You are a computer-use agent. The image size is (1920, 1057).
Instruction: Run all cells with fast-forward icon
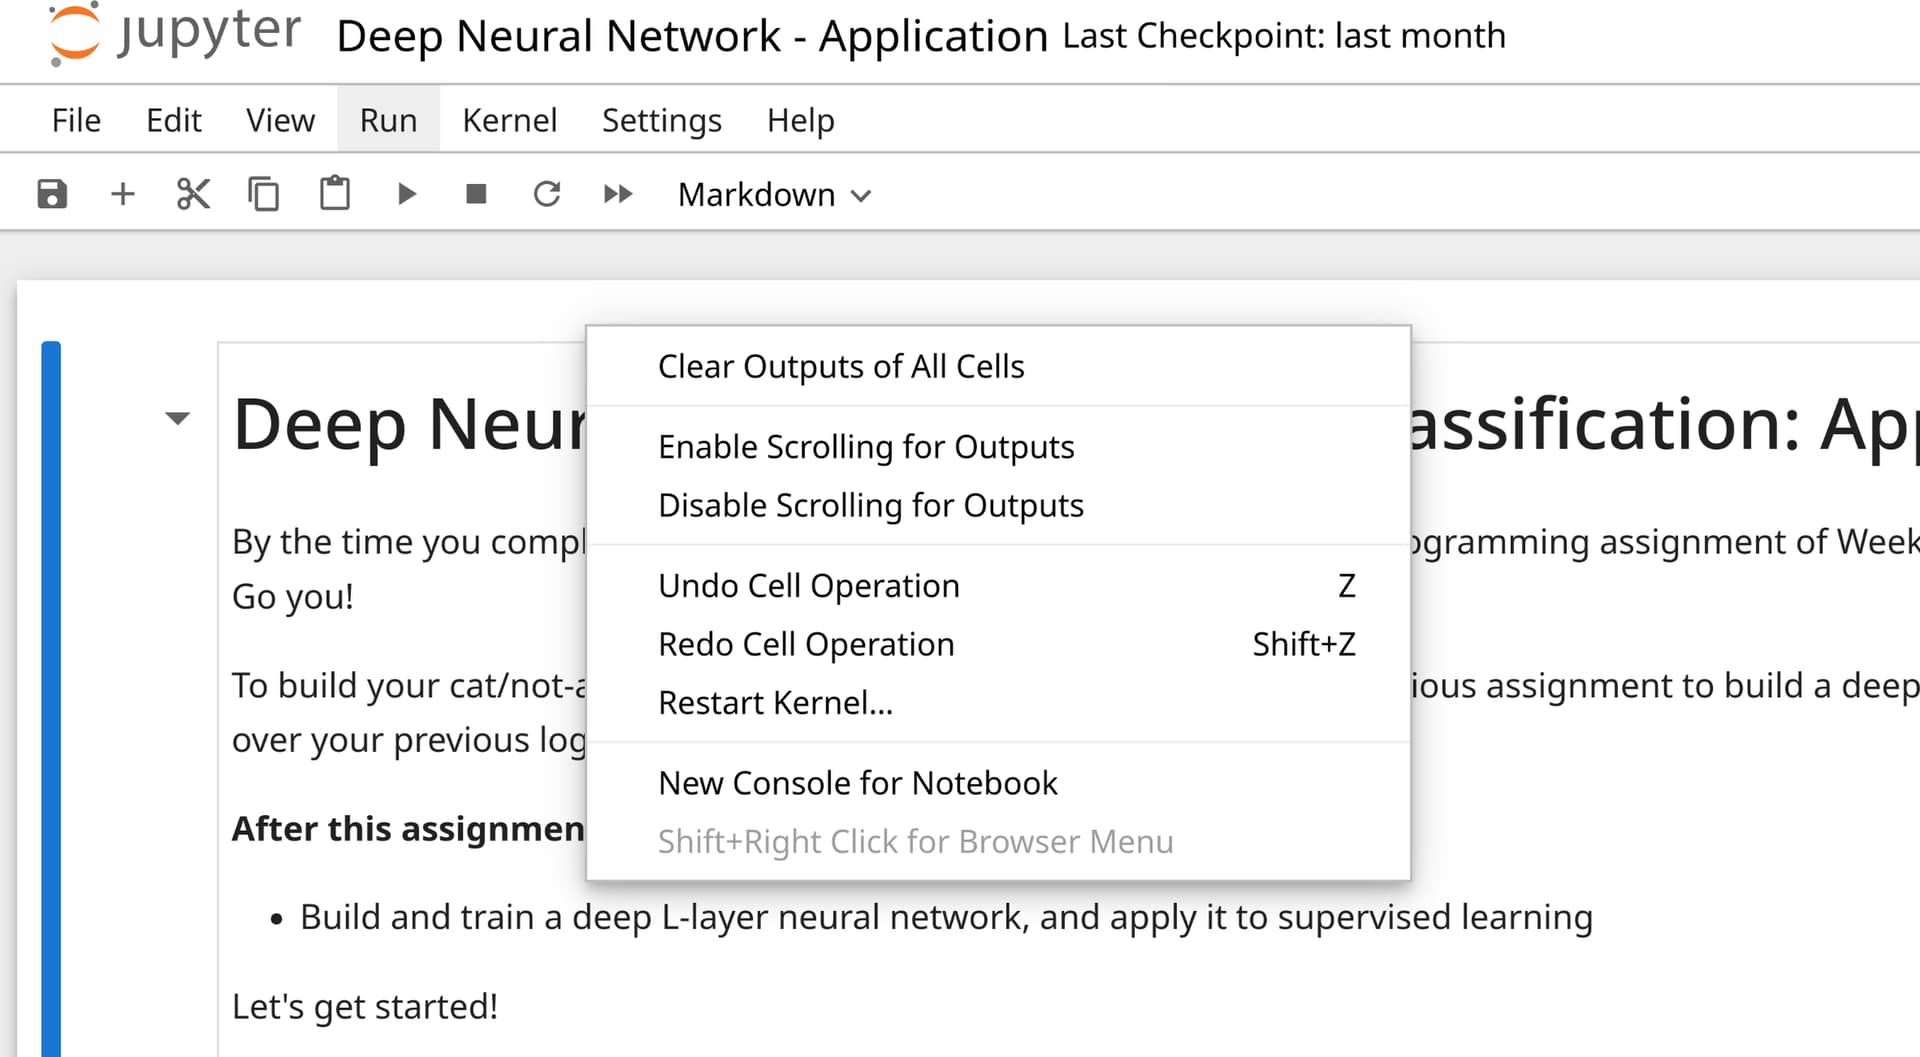click(x=617, y=193)
